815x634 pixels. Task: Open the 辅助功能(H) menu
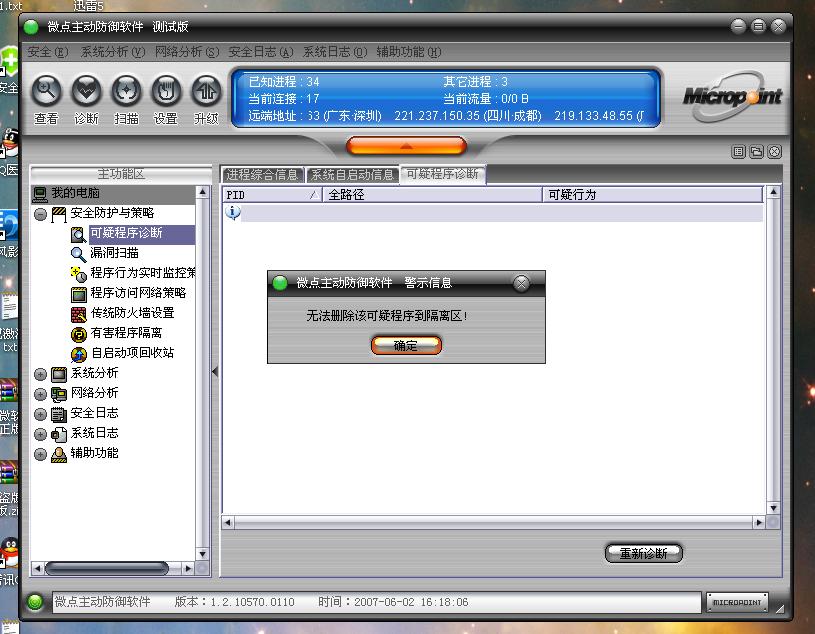point(409,52)
